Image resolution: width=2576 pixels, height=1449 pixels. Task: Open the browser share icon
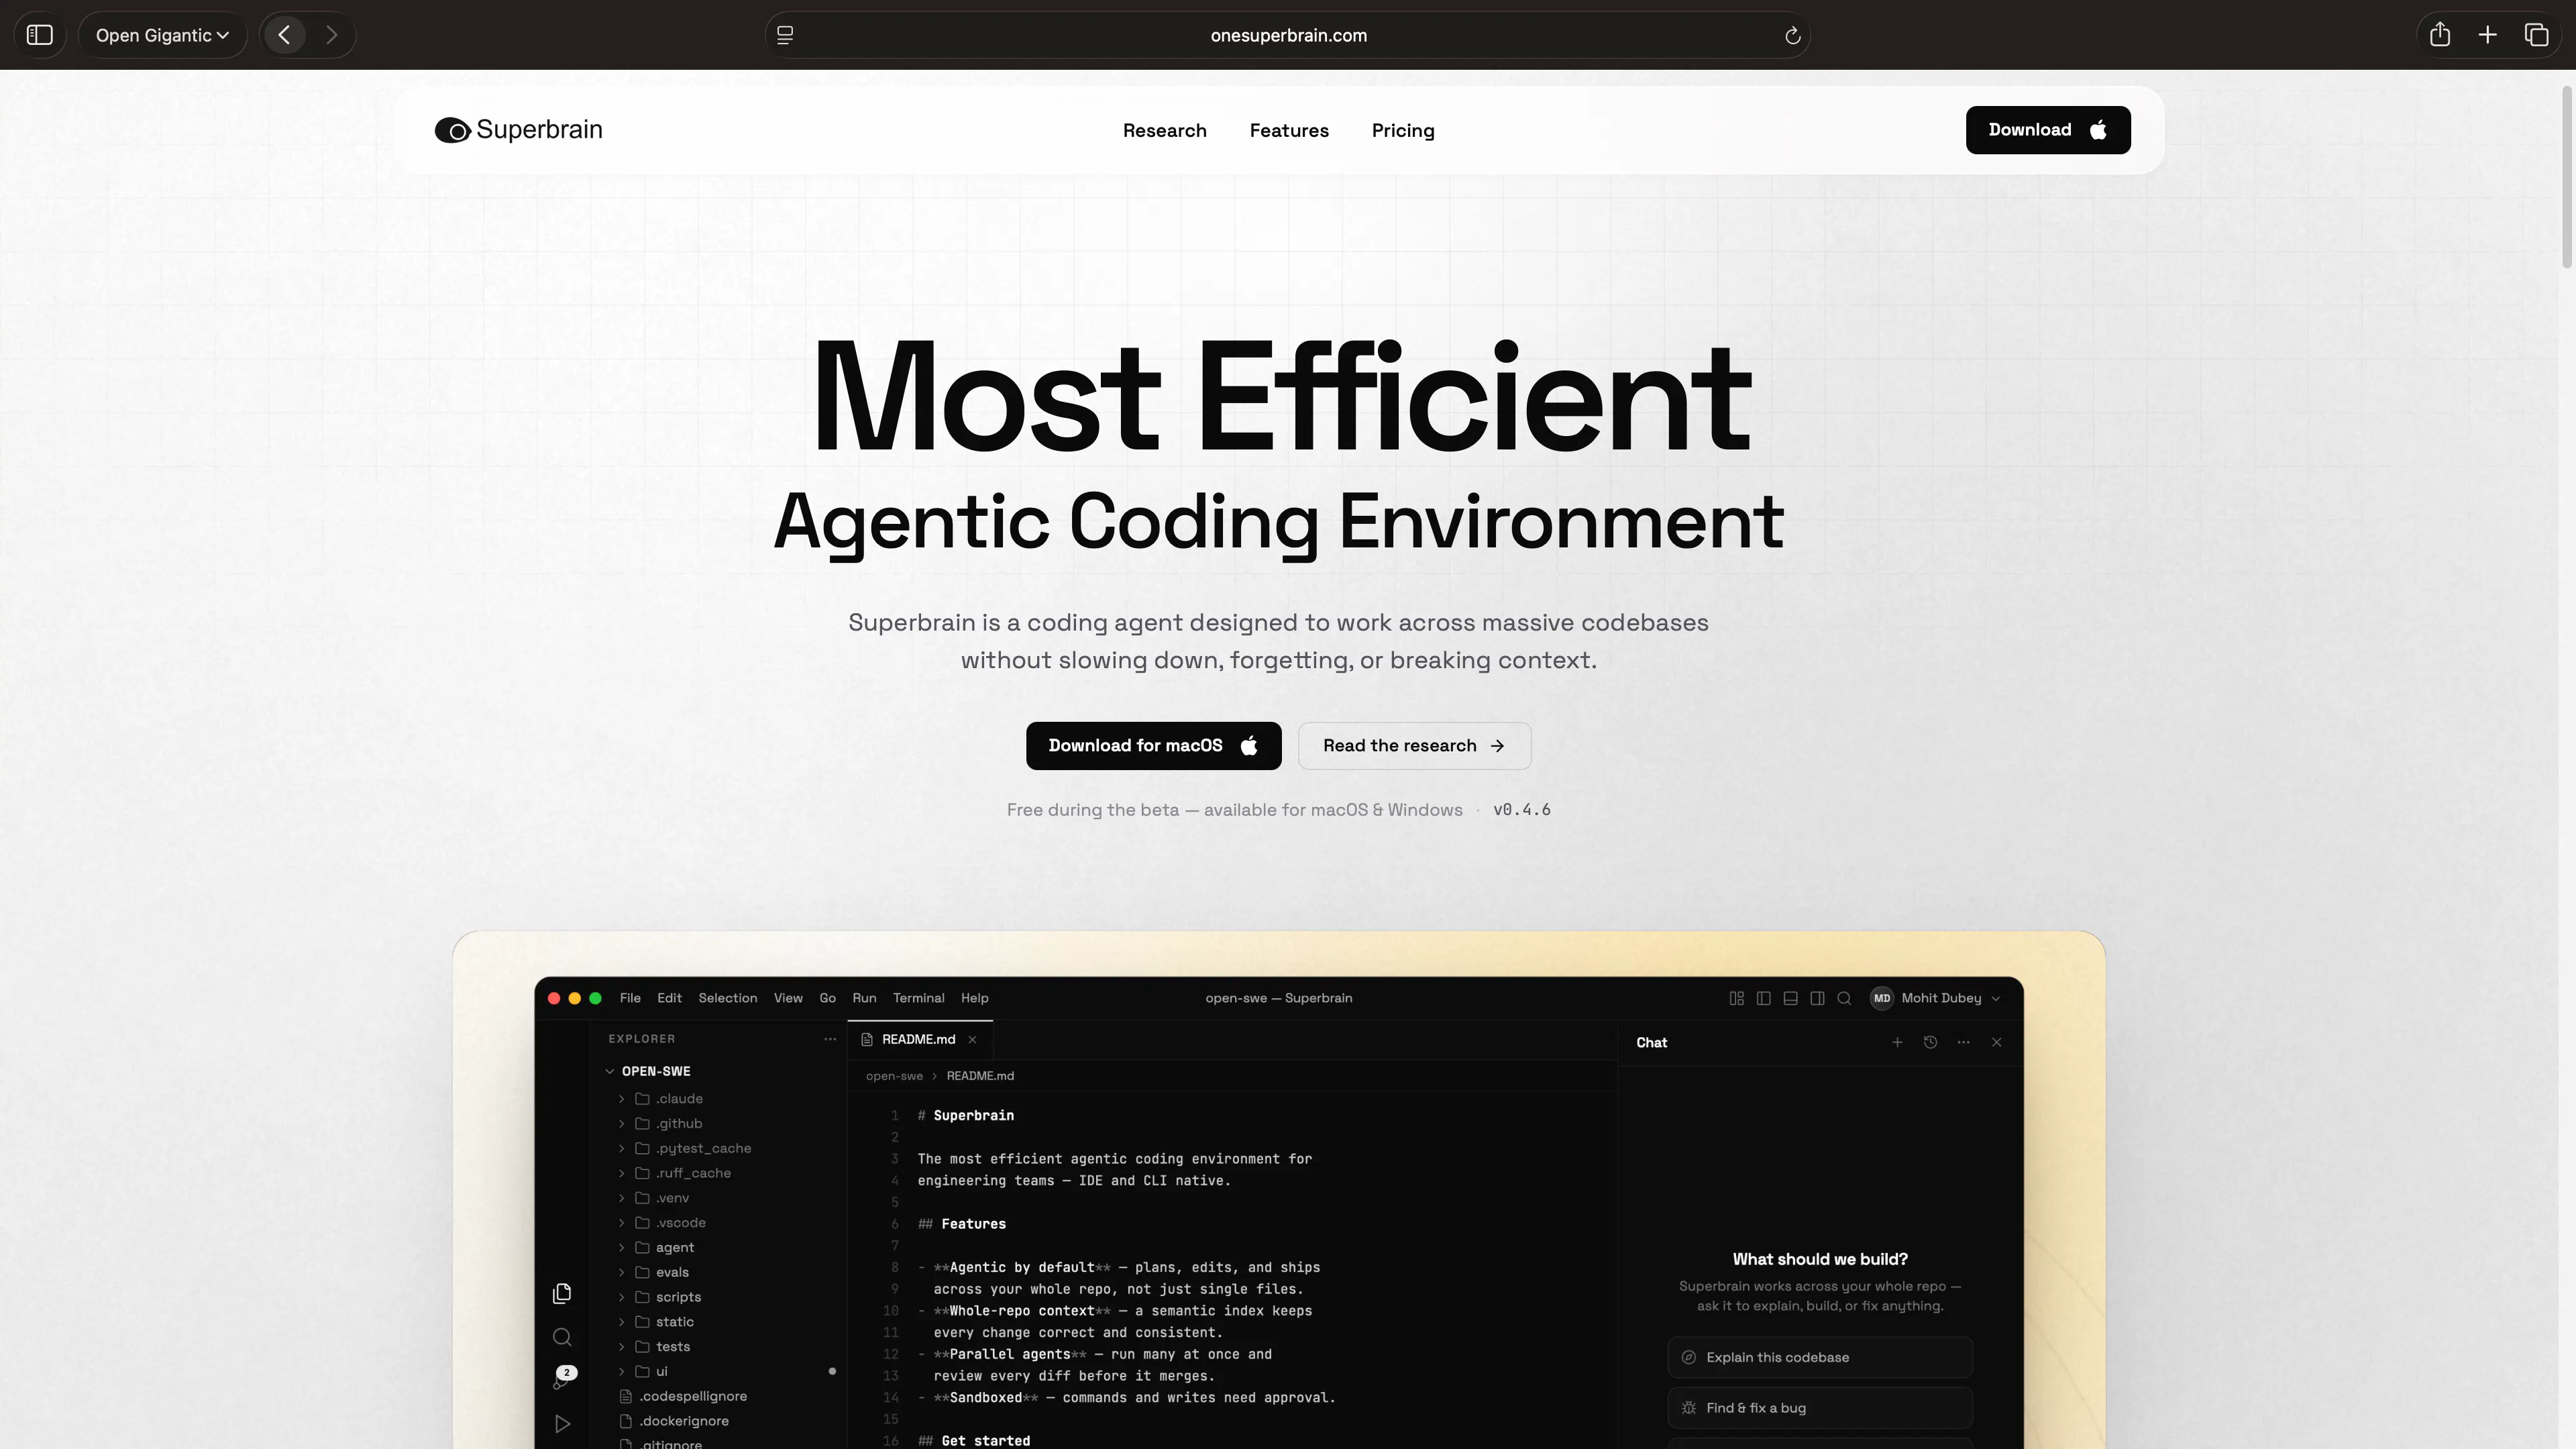2440,35
